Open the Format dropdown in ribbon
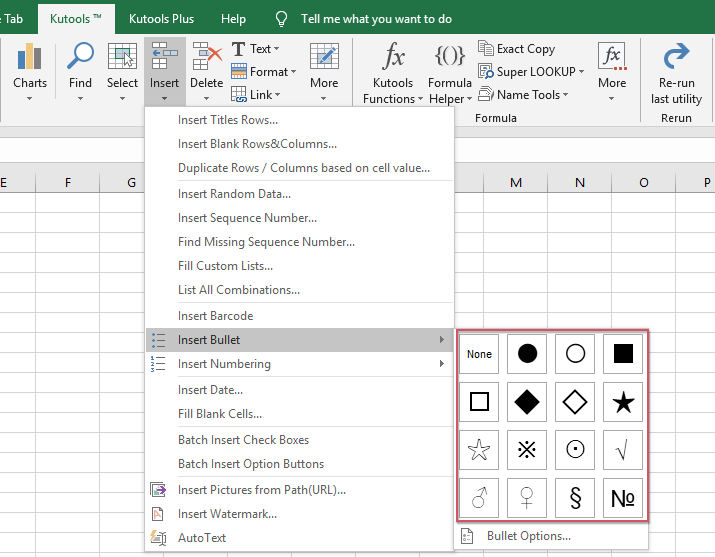715x557 pixels. (264, 72)
